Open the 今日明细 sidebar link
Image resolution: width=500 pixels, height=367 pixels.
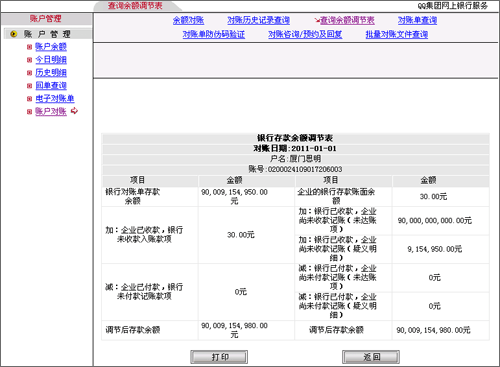pyautogui.click(x=51, y=60)
